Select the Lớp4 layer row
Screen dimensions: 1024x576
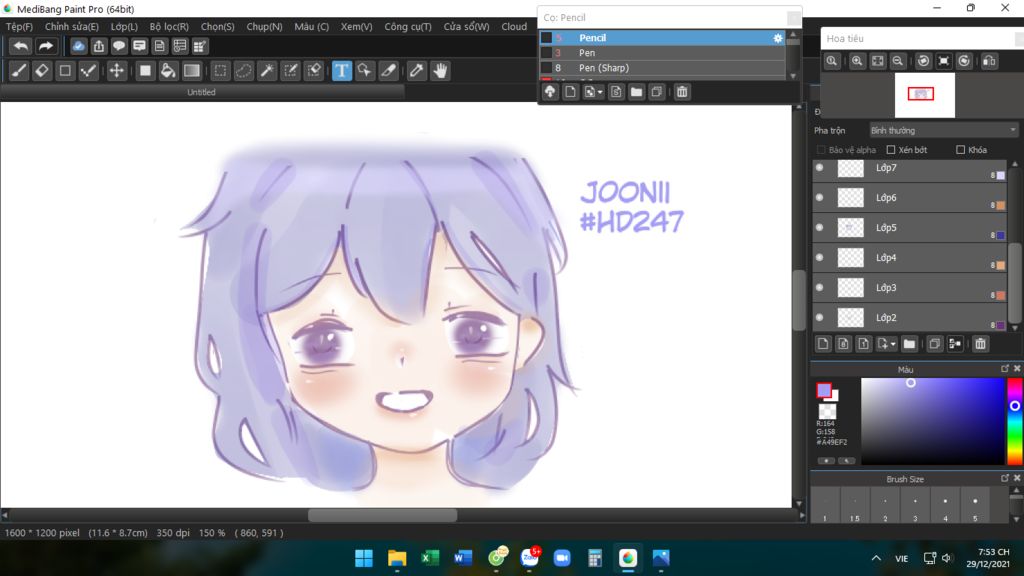(x=910, y=258)
